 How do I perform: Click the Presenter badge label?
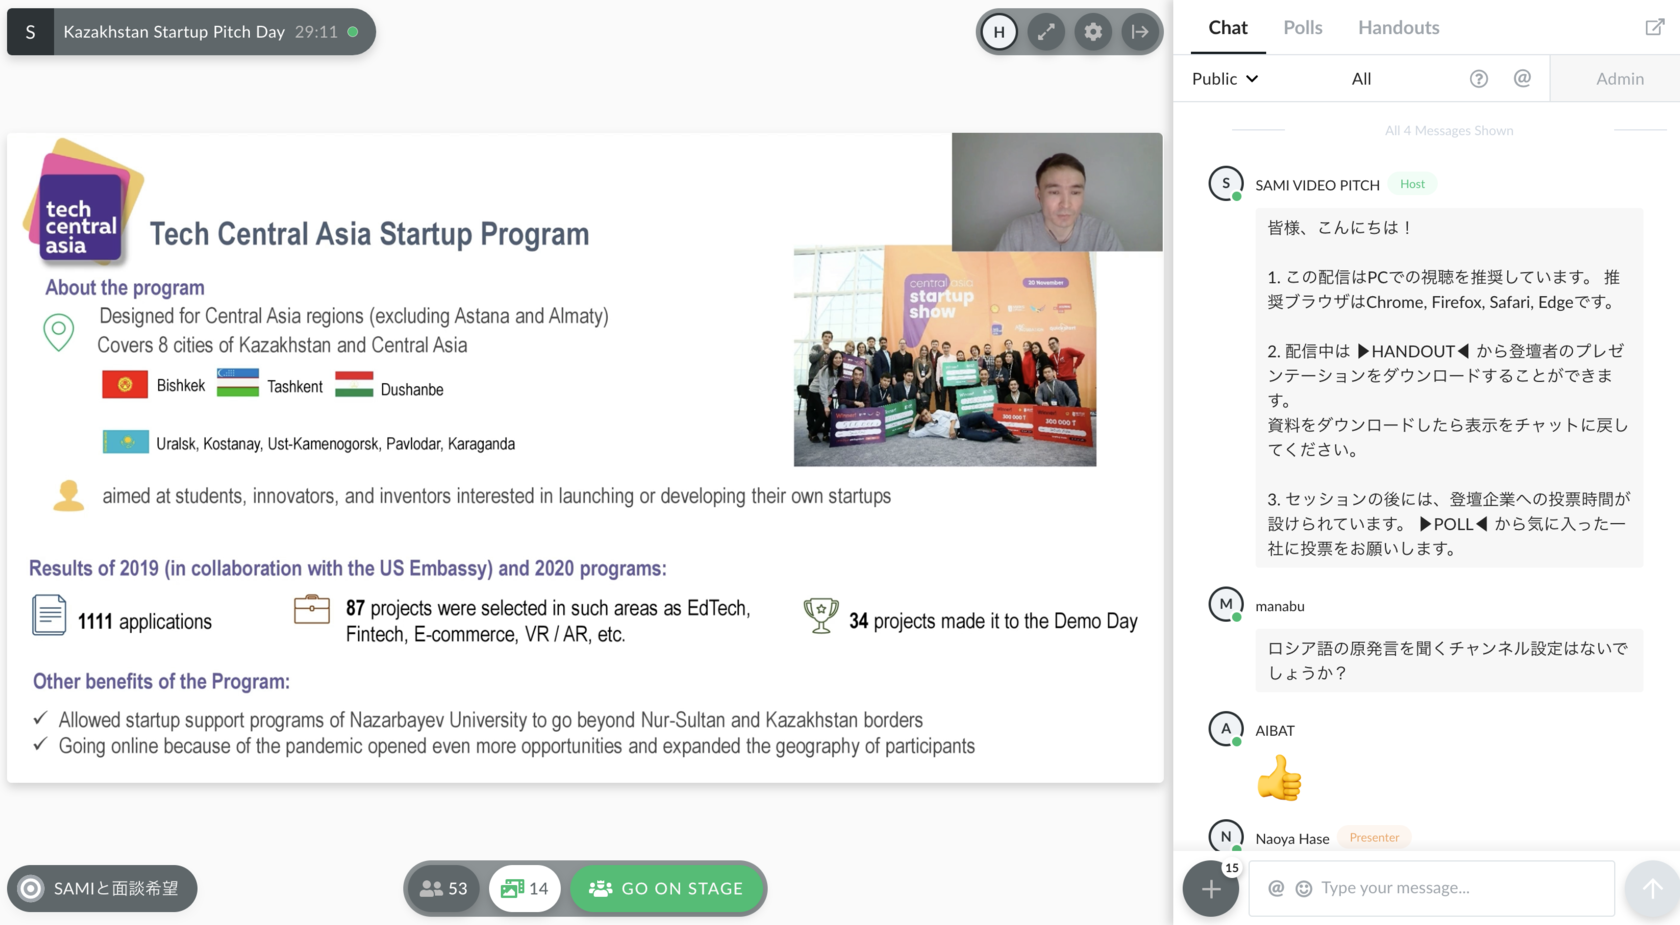(1374, 838)
